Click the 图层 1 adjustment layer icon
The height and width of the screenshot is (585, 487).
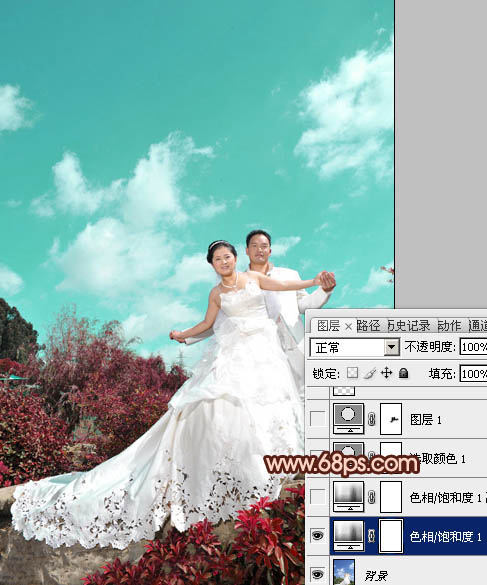349,419
